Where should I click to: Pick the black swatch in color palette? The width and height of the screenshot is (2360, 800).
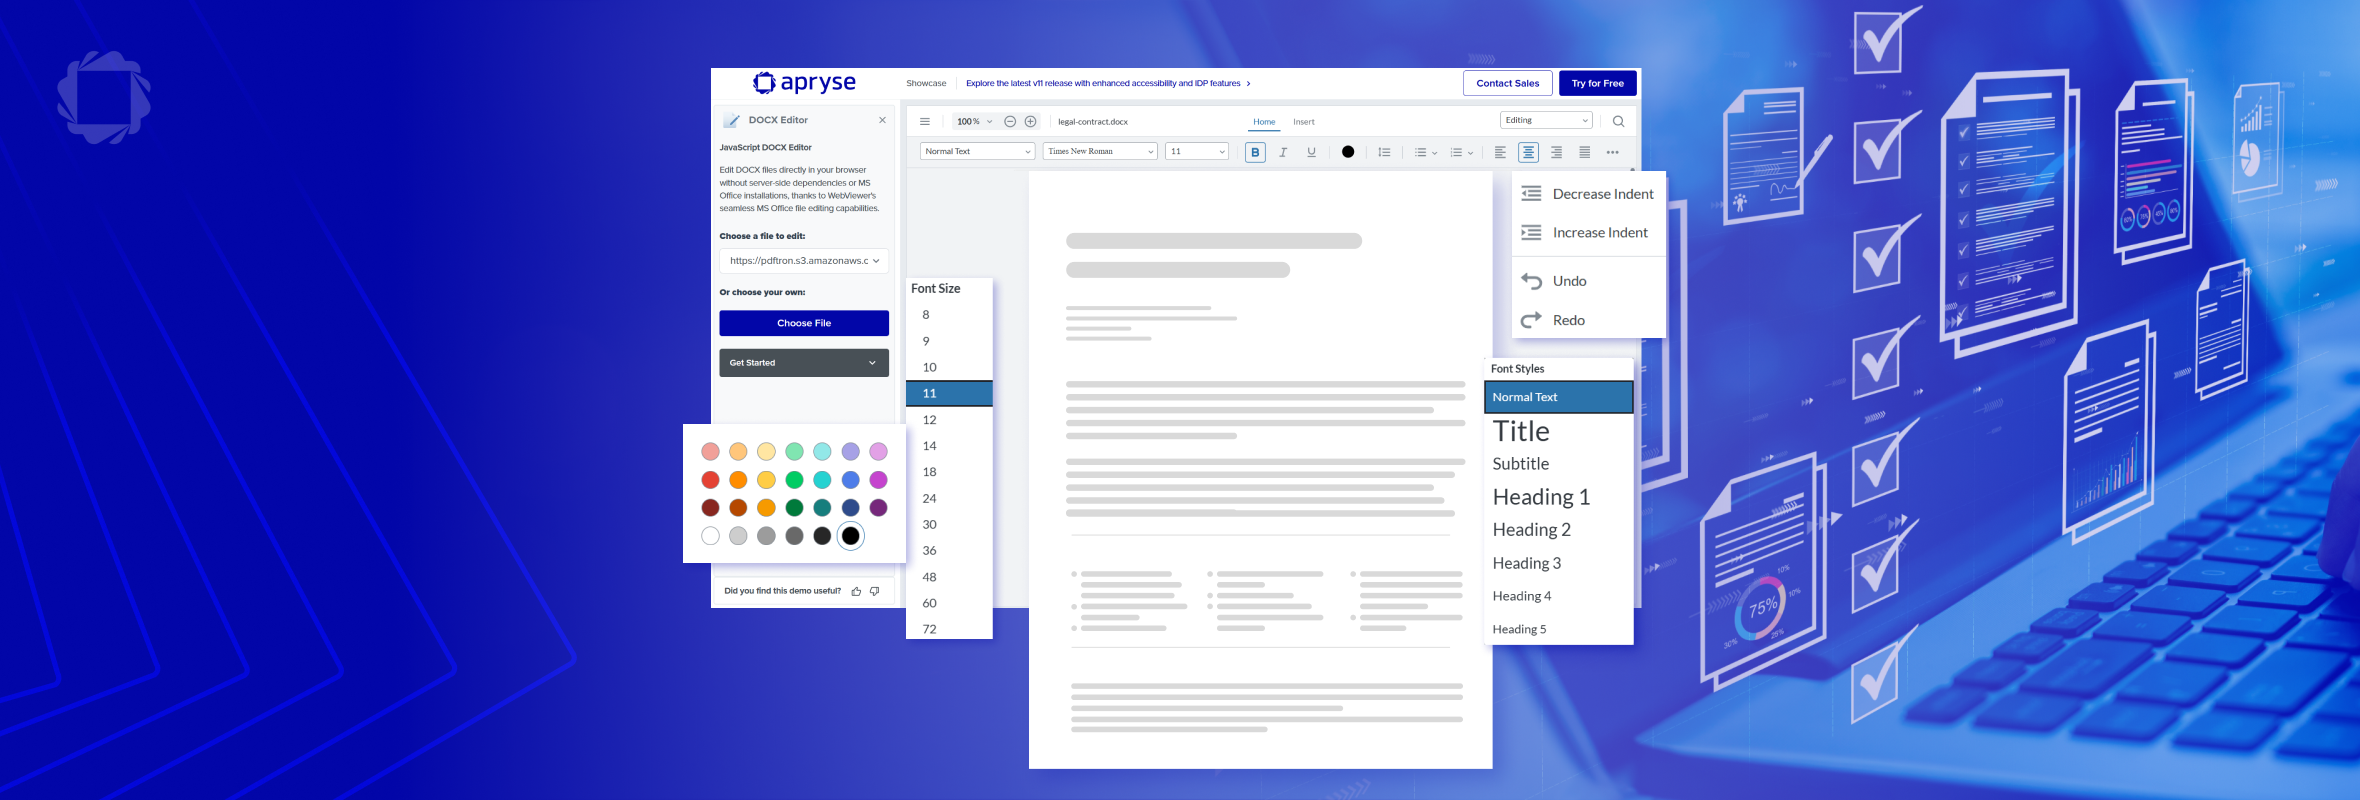pos(850,536)
